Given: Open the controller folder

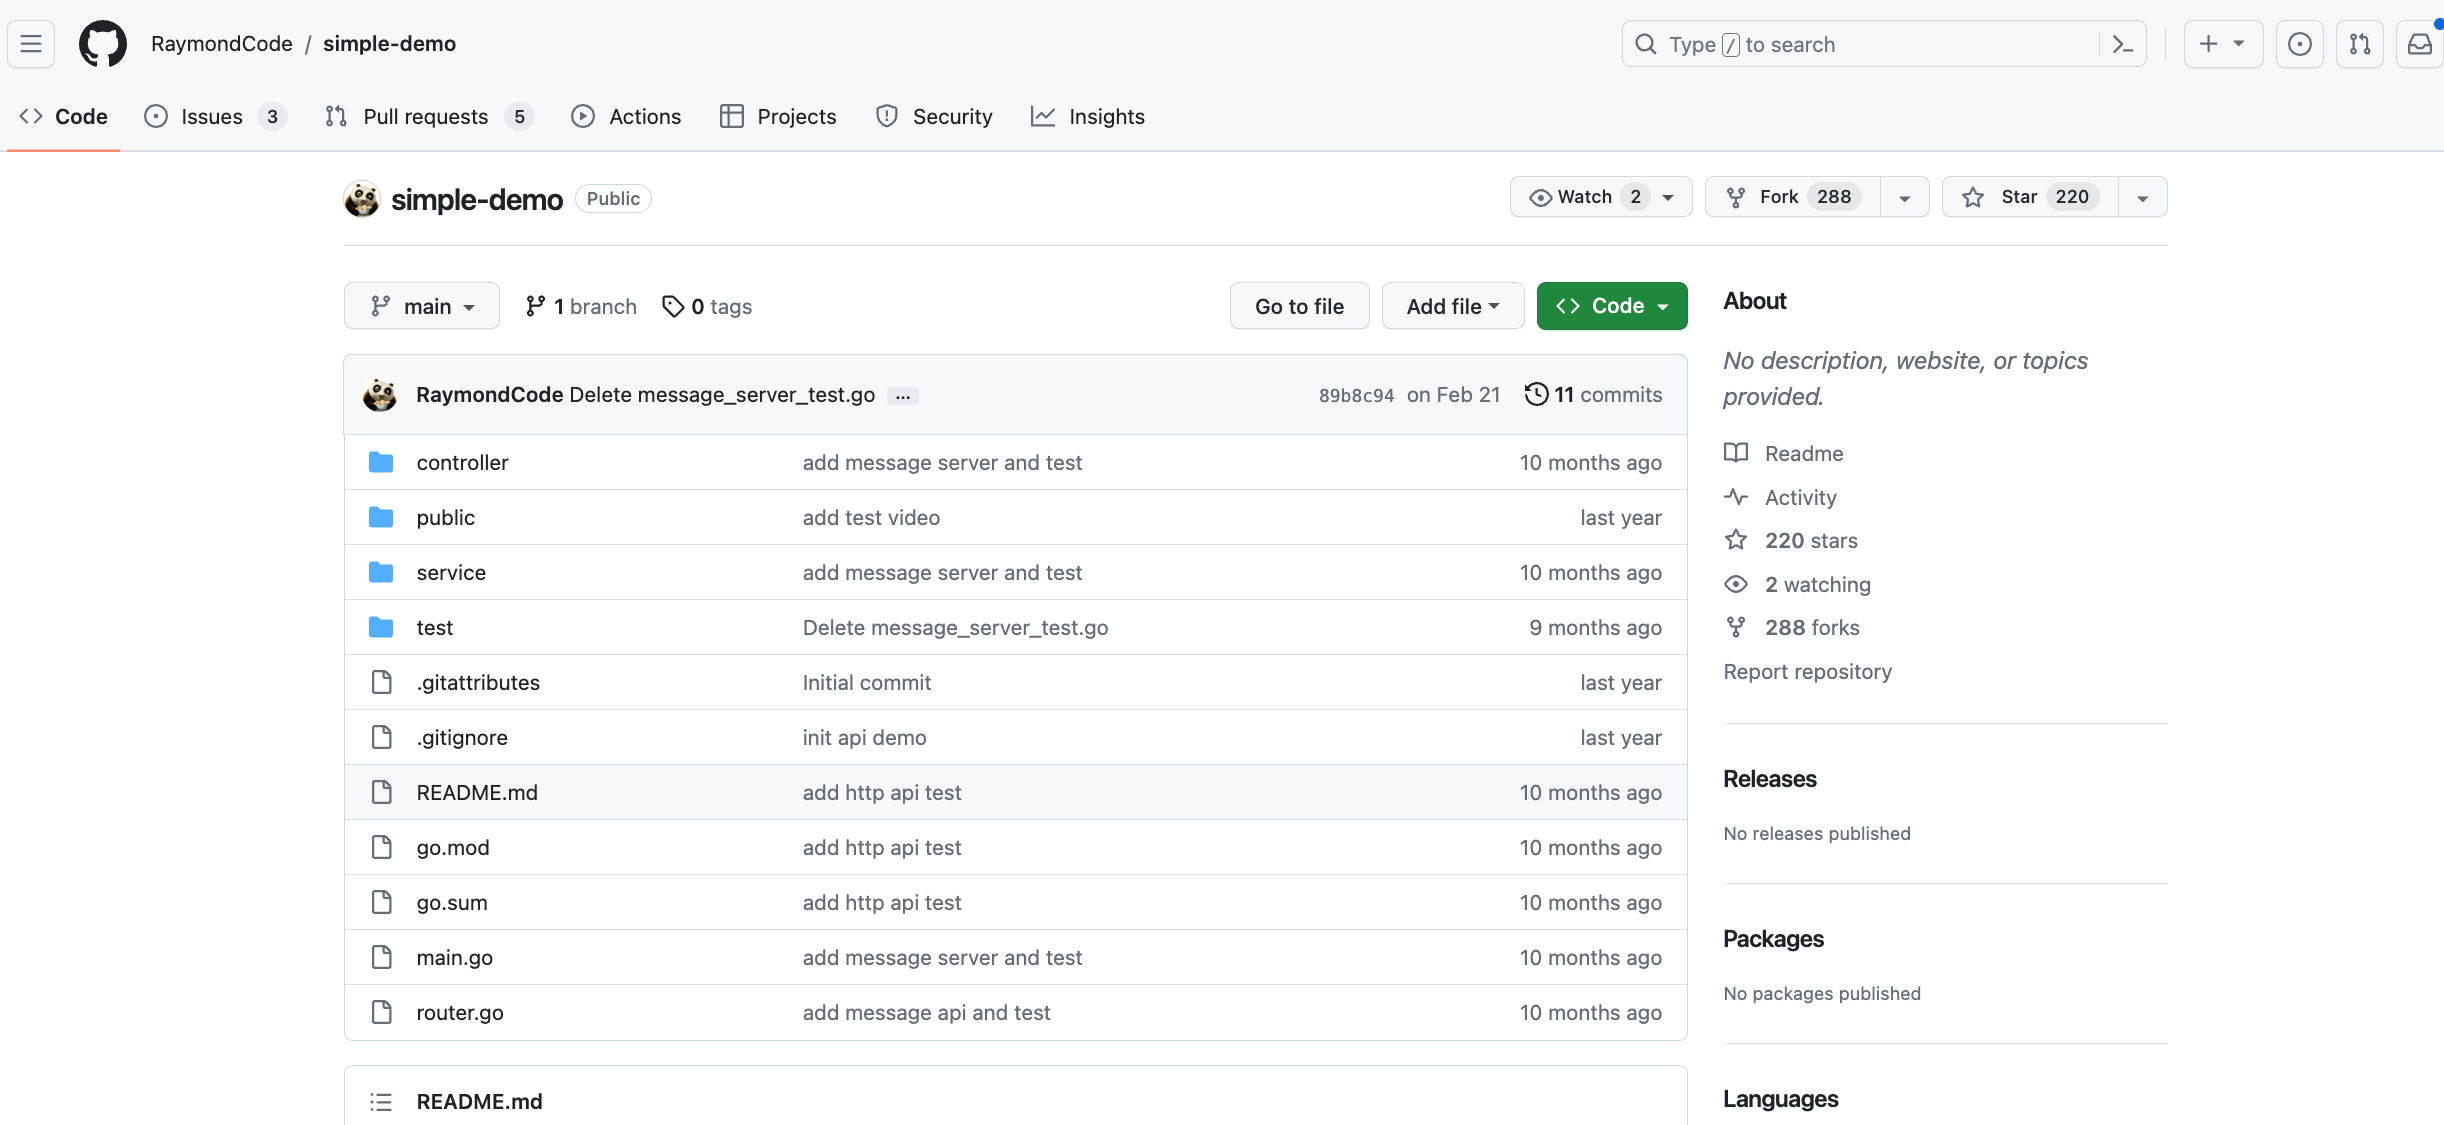Looking at the screenshot, I should pos(462,462).
